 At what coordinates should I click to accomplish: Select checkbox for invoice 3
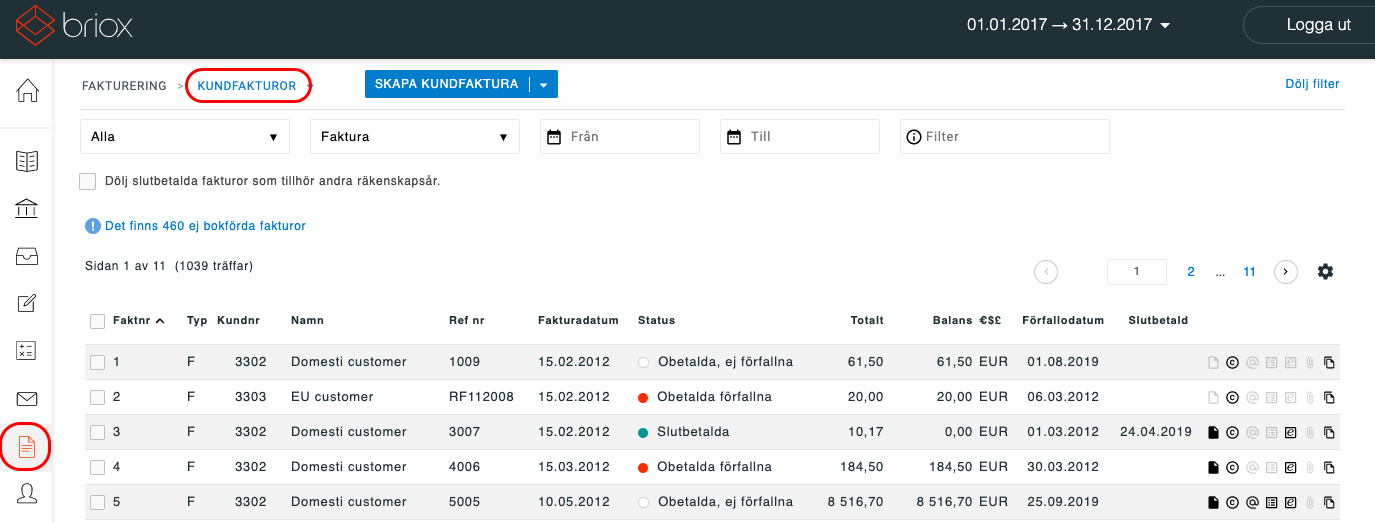(x=97, y=432)
